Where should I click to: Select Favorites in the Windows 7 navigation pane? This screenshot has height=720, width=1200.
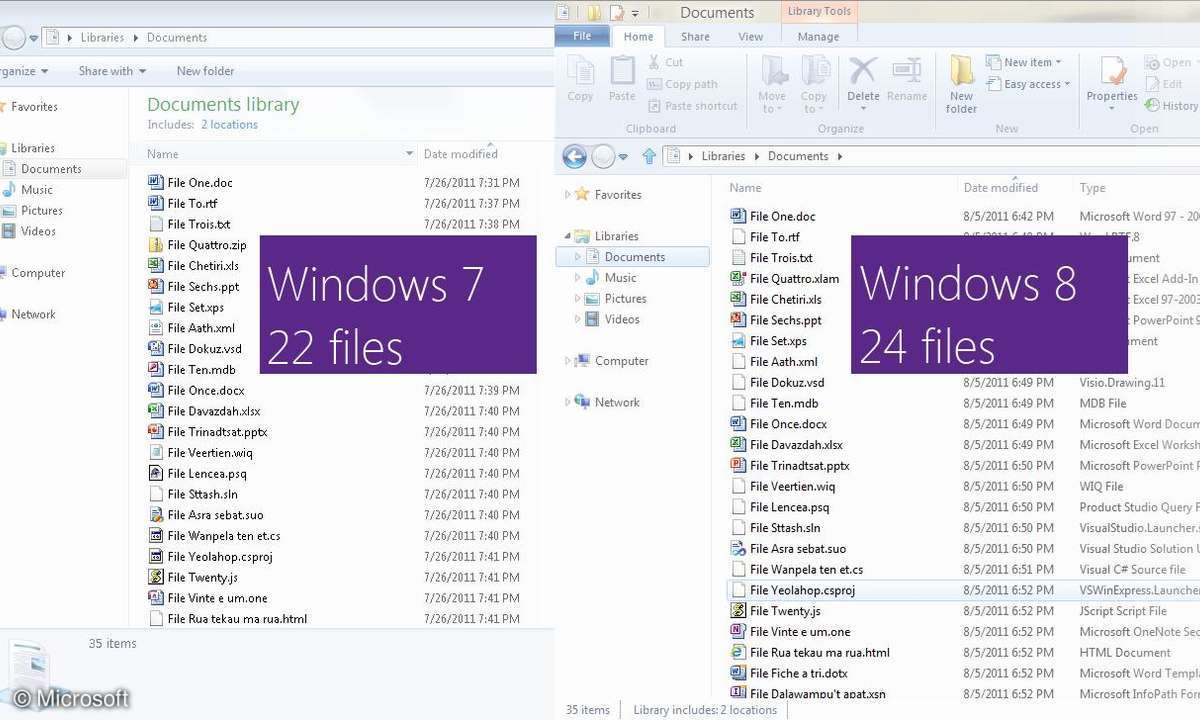click(34, 107)
